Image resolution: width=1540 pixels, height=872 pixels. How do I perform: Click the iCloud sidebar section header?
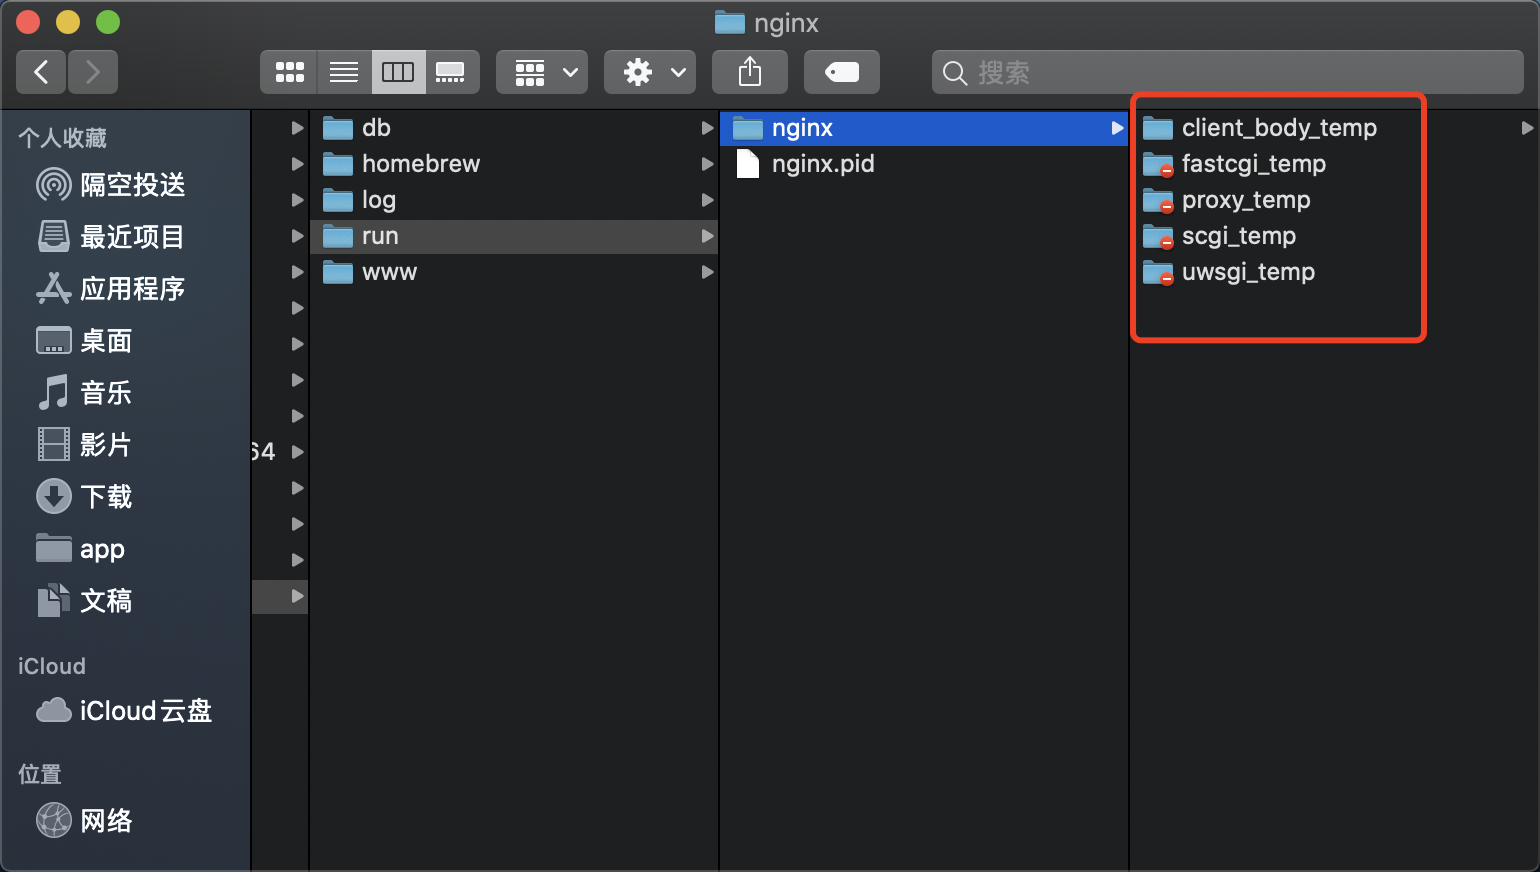point(52,666)
